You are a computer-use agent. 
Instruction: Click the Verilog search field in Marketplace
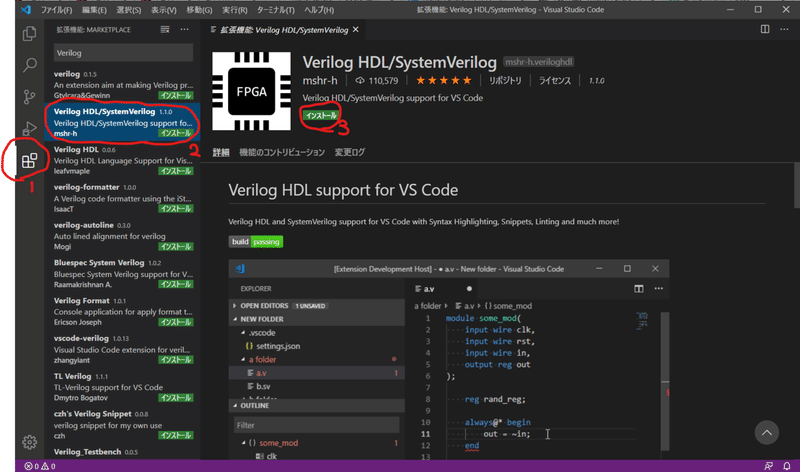pyautogui.click(x=123, y=53)
